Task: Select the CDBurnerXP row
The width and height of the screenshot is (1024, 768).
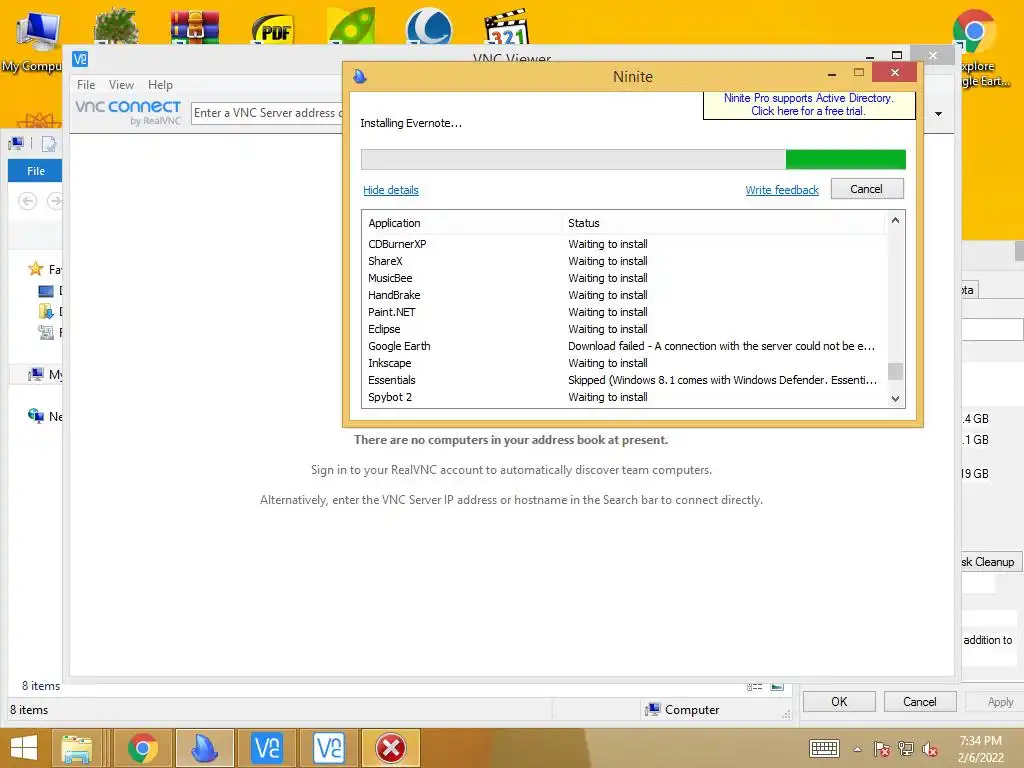Action: pyautogui.click(x=625, y=244)
